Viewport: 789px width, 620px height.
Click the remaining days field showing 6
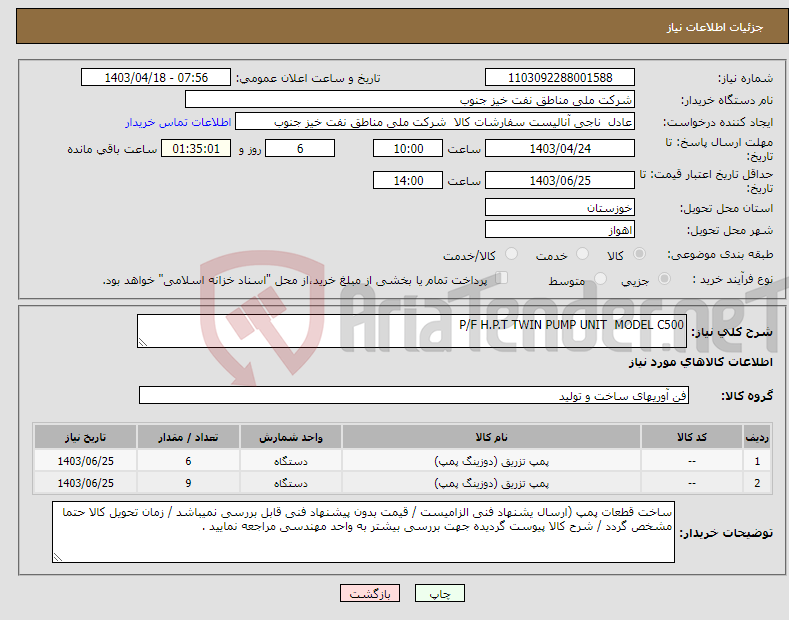[300, 148]
